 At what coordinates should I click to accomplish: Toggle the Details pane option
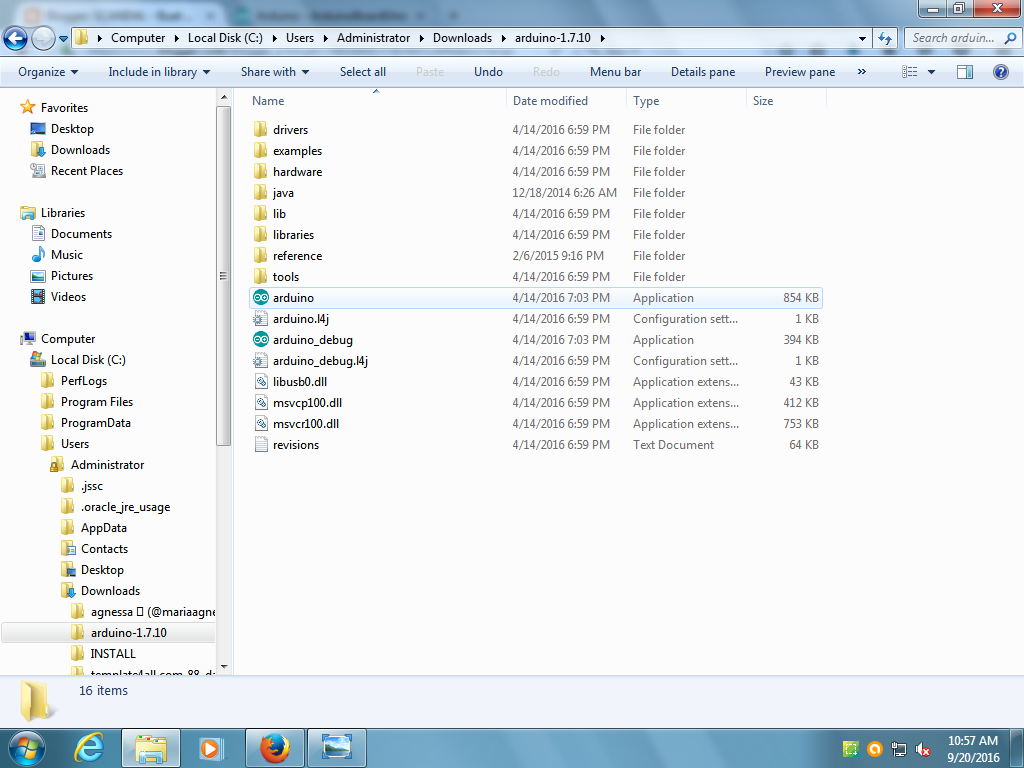(703, 72)
